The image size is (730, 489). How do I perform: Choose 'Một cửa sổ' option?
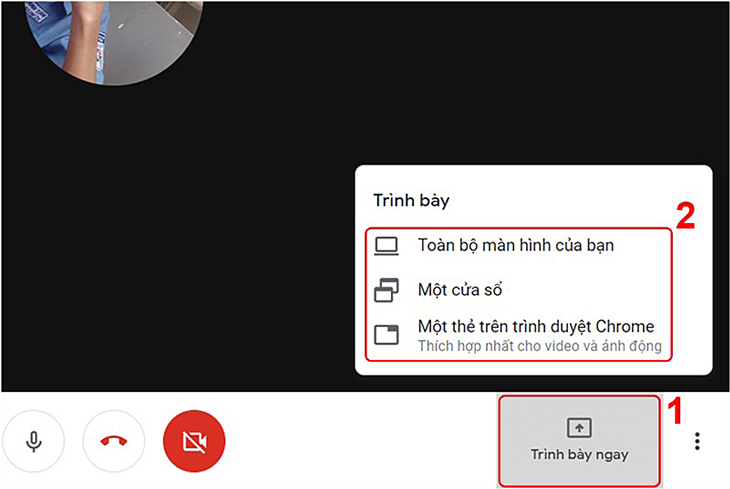pyautogui.click(x=459, y=291)
